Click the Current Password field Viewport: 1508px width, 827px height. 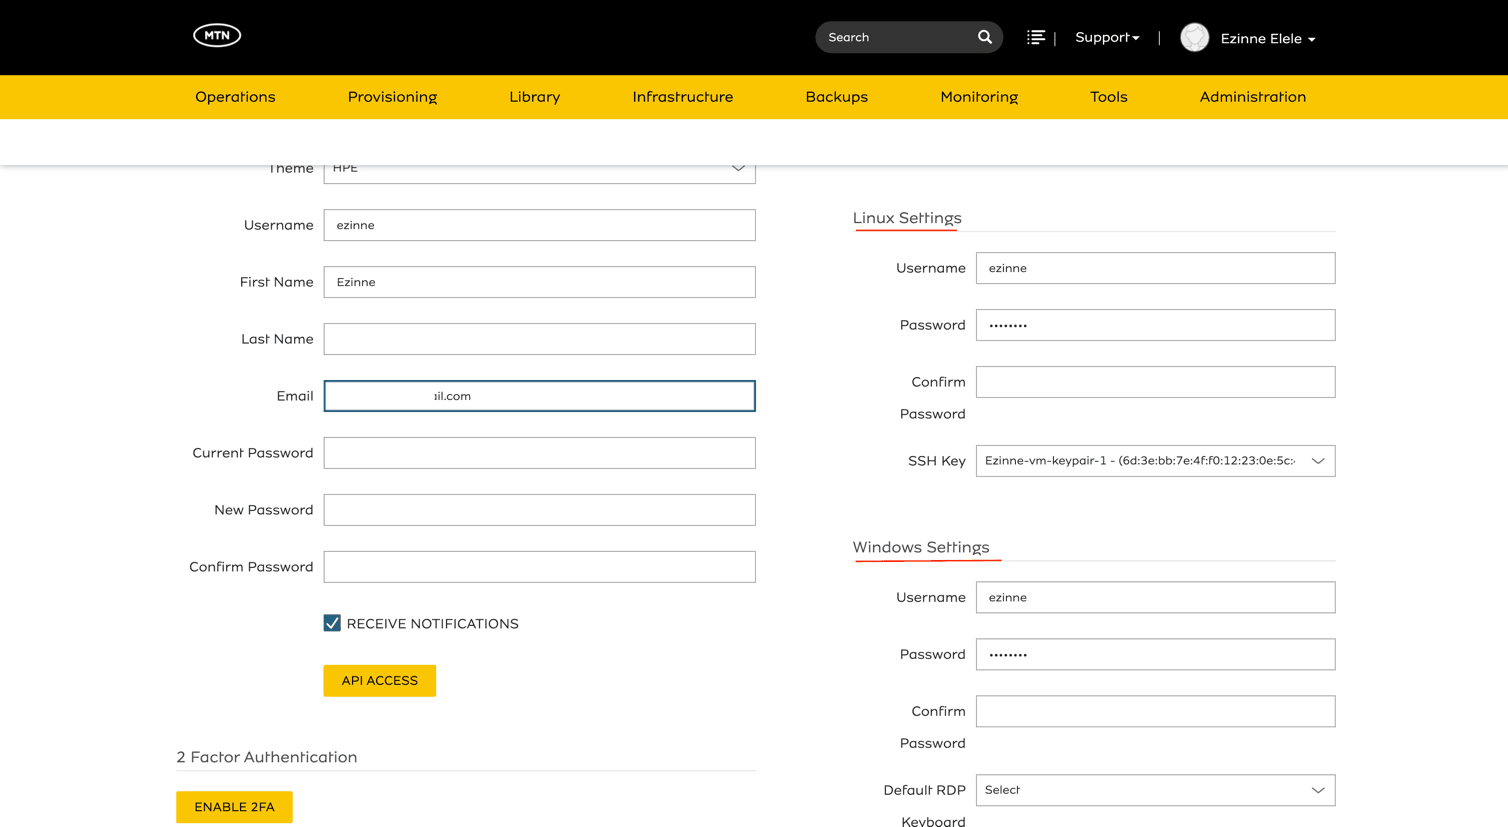[x=539, y=453]
